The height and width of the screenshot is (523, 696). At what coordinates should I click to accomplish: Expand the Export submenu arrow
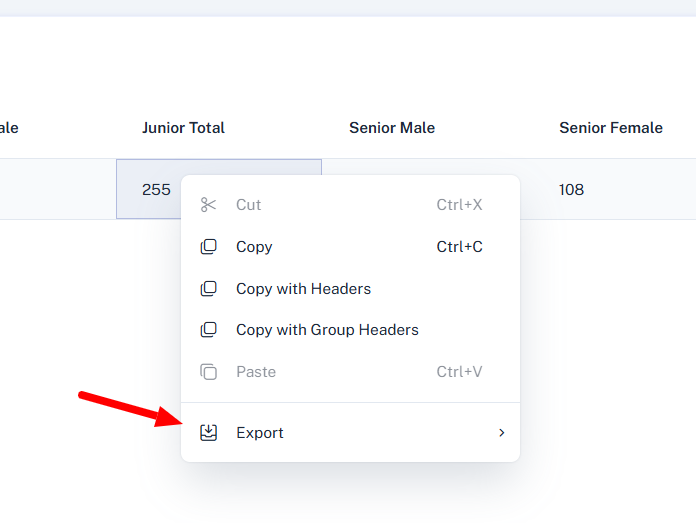(502, 433)
